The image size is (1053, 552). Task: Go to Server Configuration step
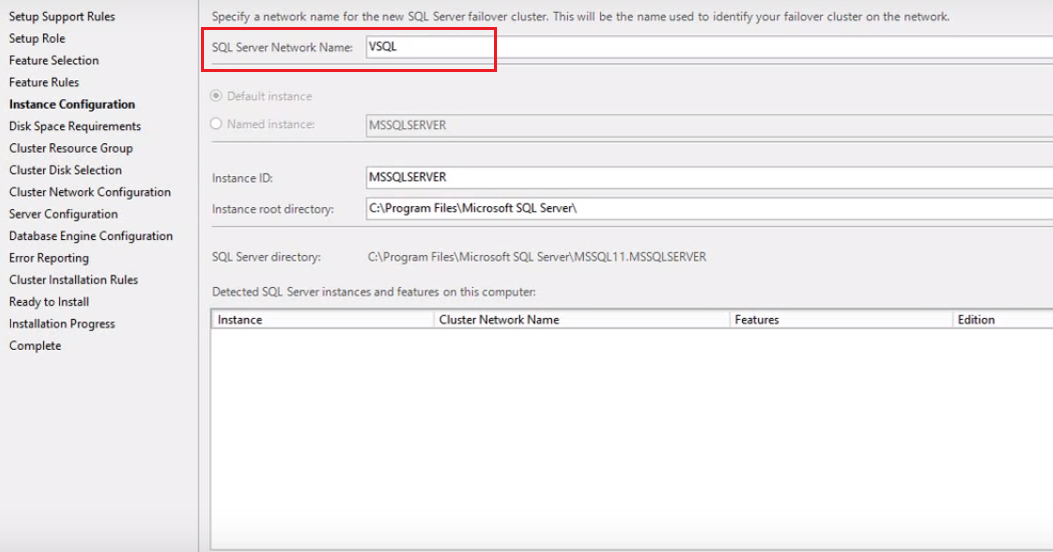coord(63,214)
